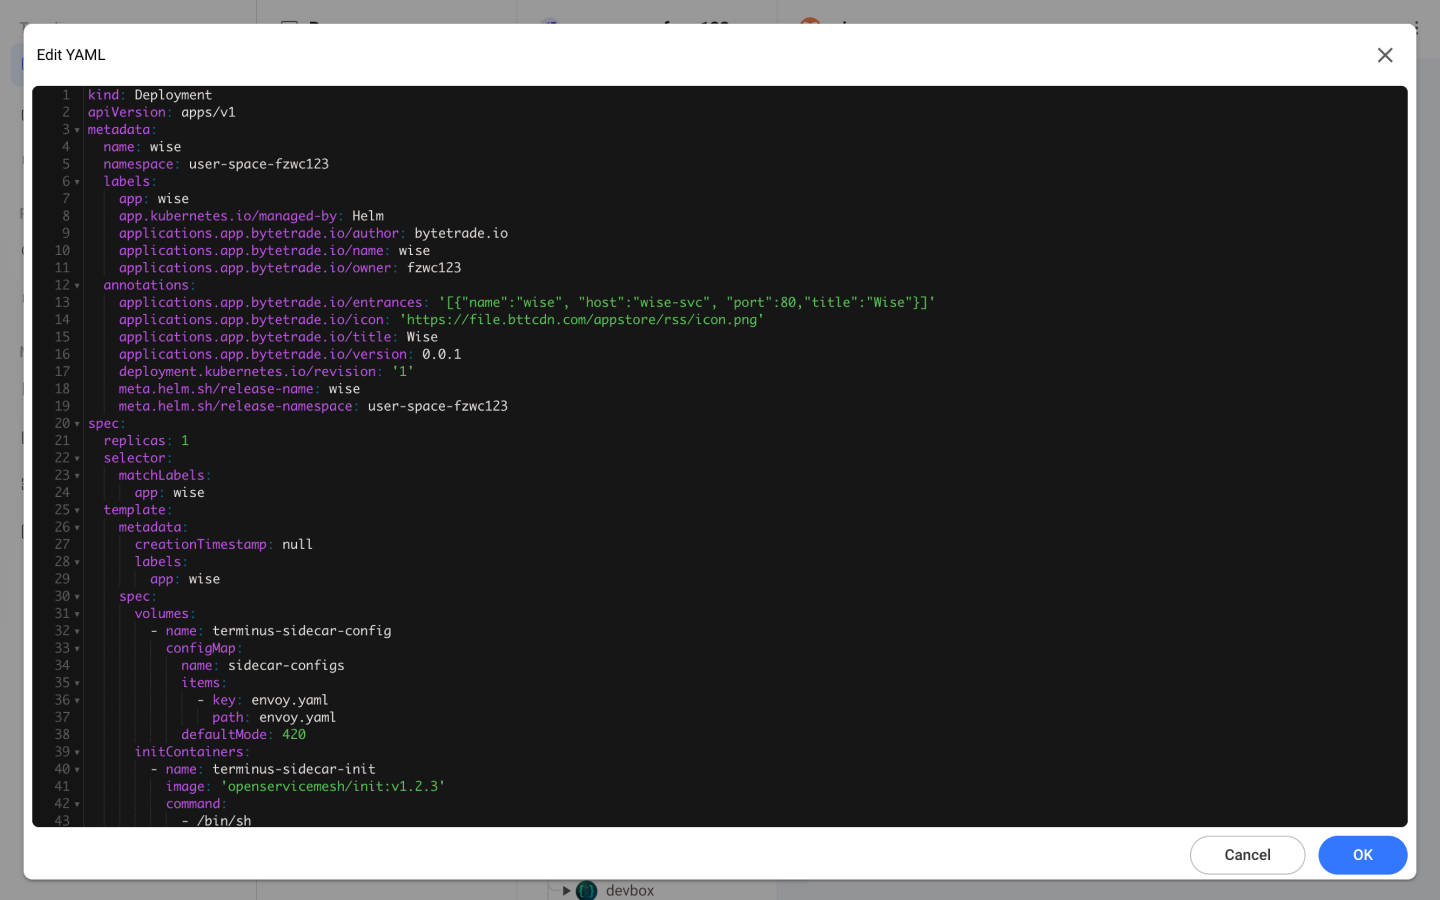Collapse the matchLabels block on line 23
Image resolution: width=1440 pixels, height=900 pixels.
[x=77, y=475]
